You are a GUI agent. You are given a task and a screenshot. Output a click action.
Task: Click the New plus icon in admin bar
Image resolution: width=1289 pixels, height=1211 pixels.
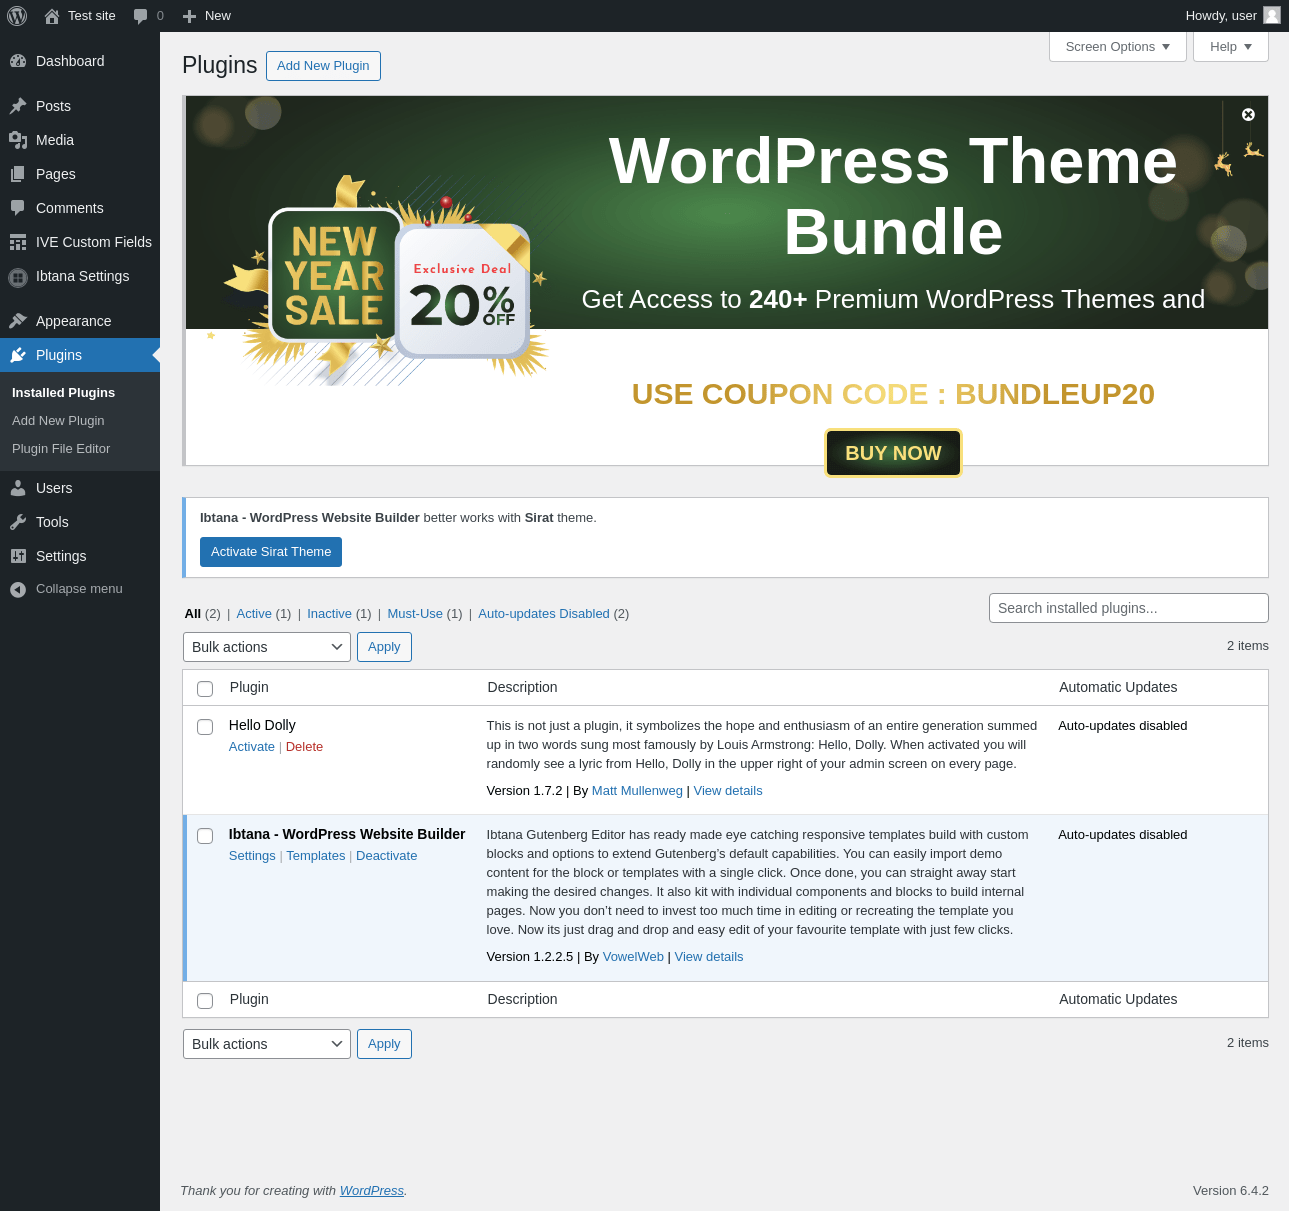(189, 16)
